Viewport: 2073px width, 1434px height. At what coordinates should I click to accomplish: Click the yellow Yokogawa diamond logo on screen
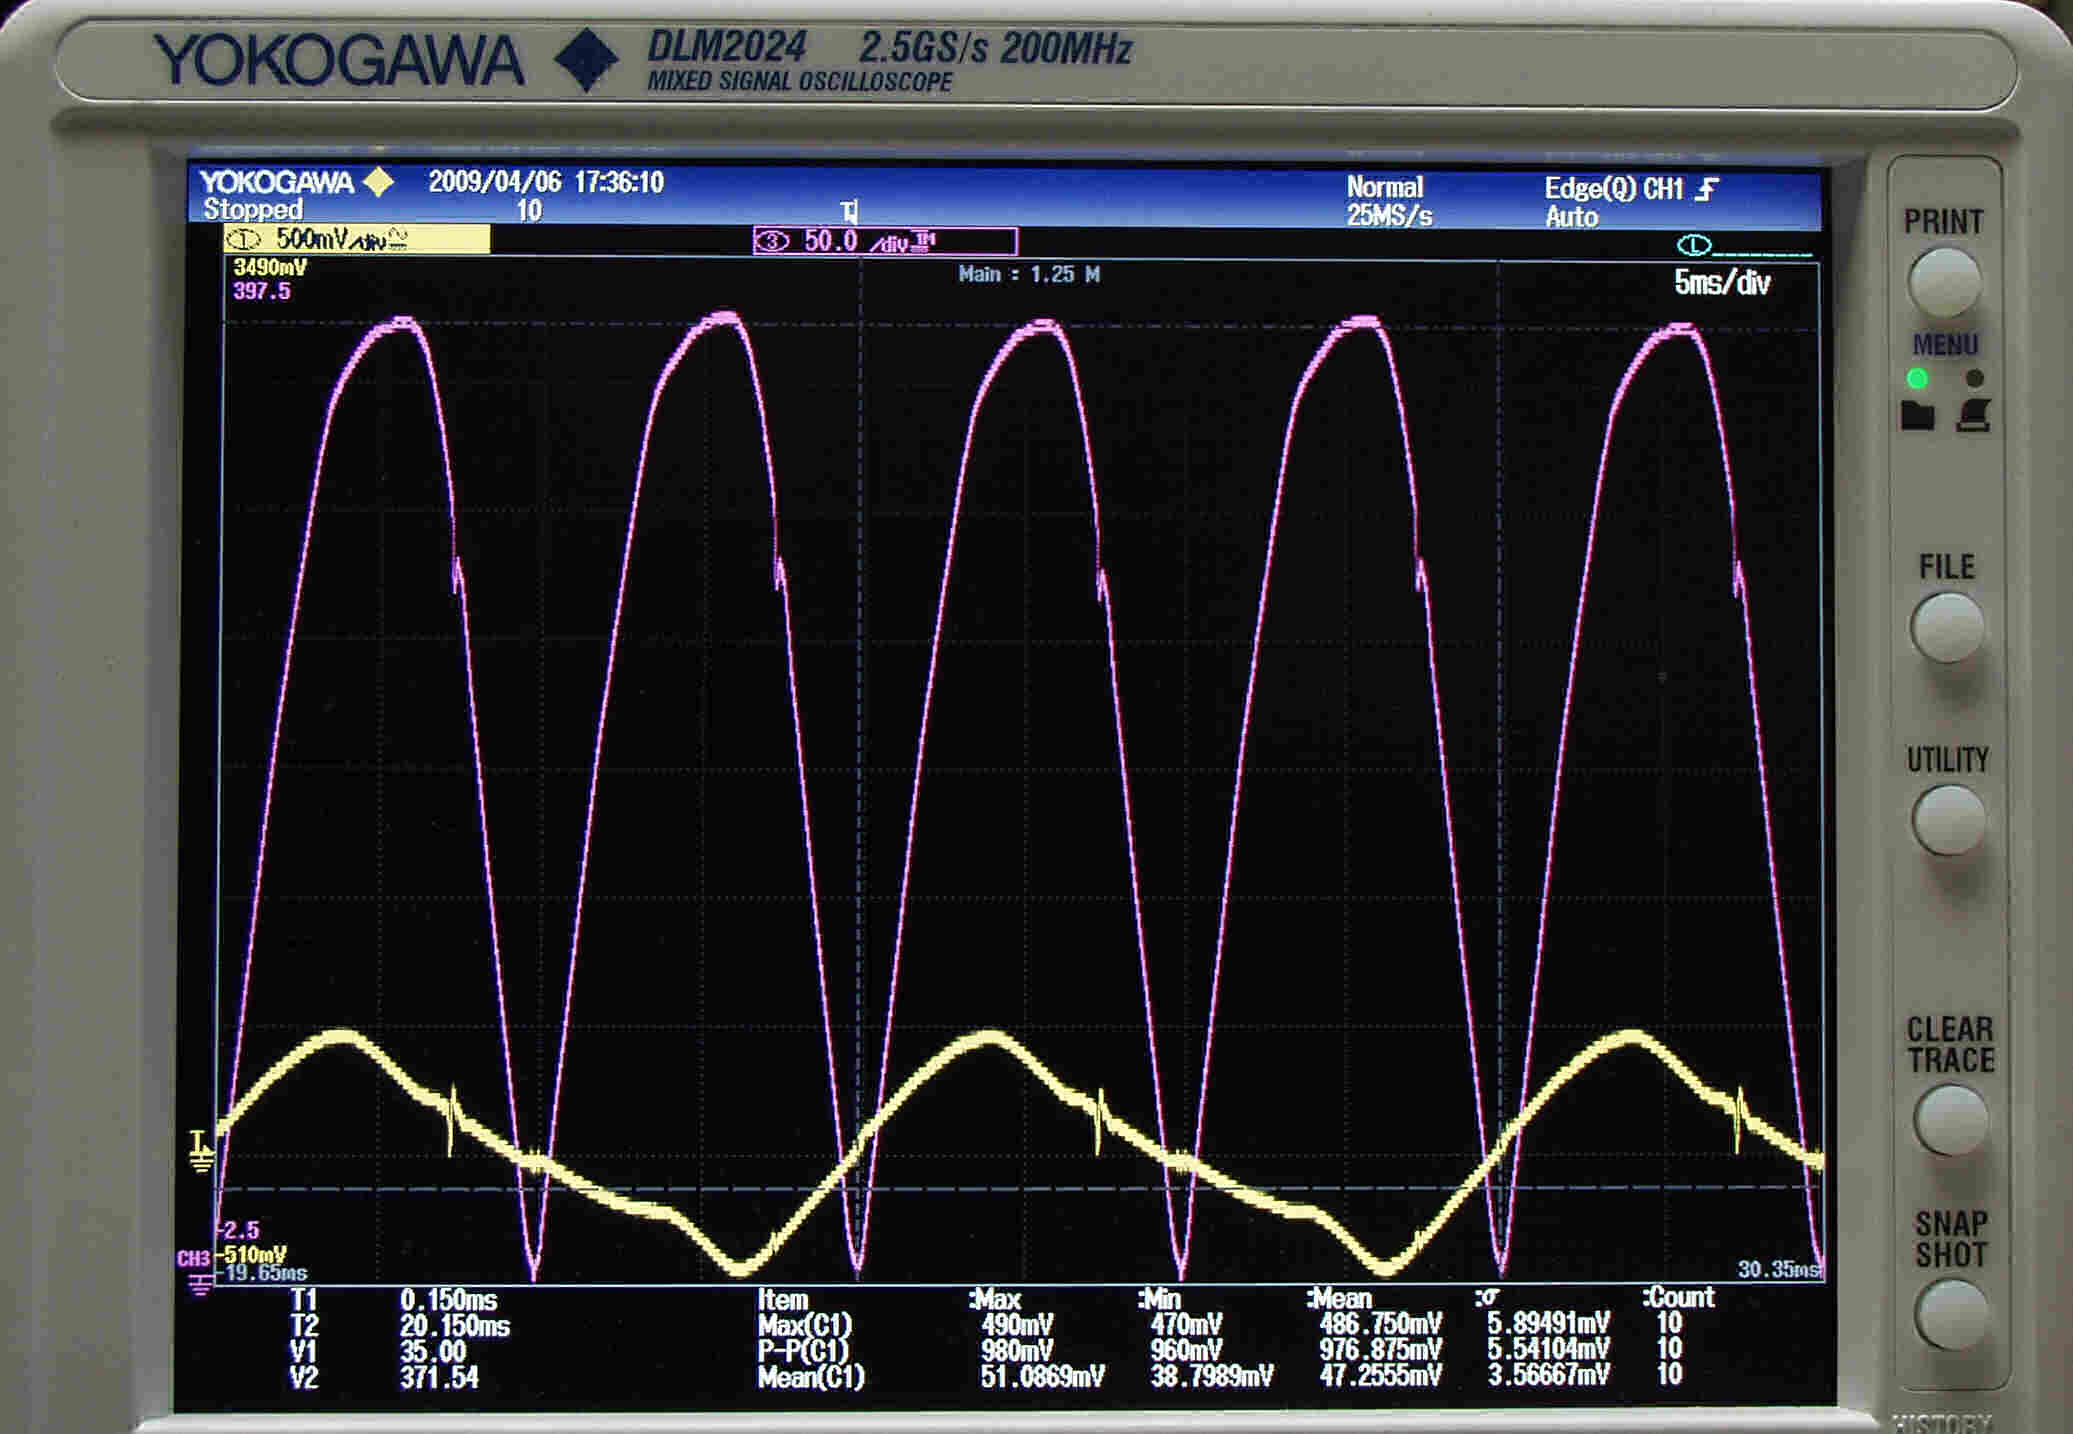378,182
